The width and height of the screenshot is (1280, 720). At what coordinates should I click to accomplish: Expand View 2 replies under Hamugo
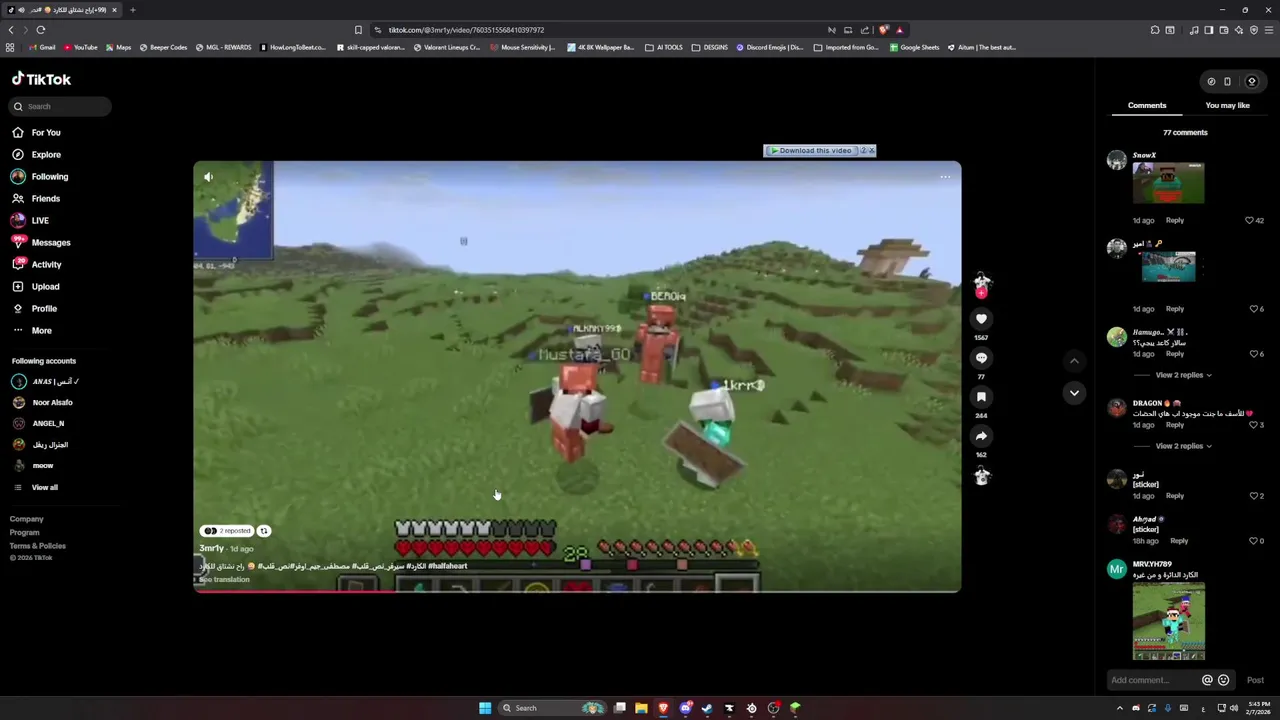(x=1183, y=375)
